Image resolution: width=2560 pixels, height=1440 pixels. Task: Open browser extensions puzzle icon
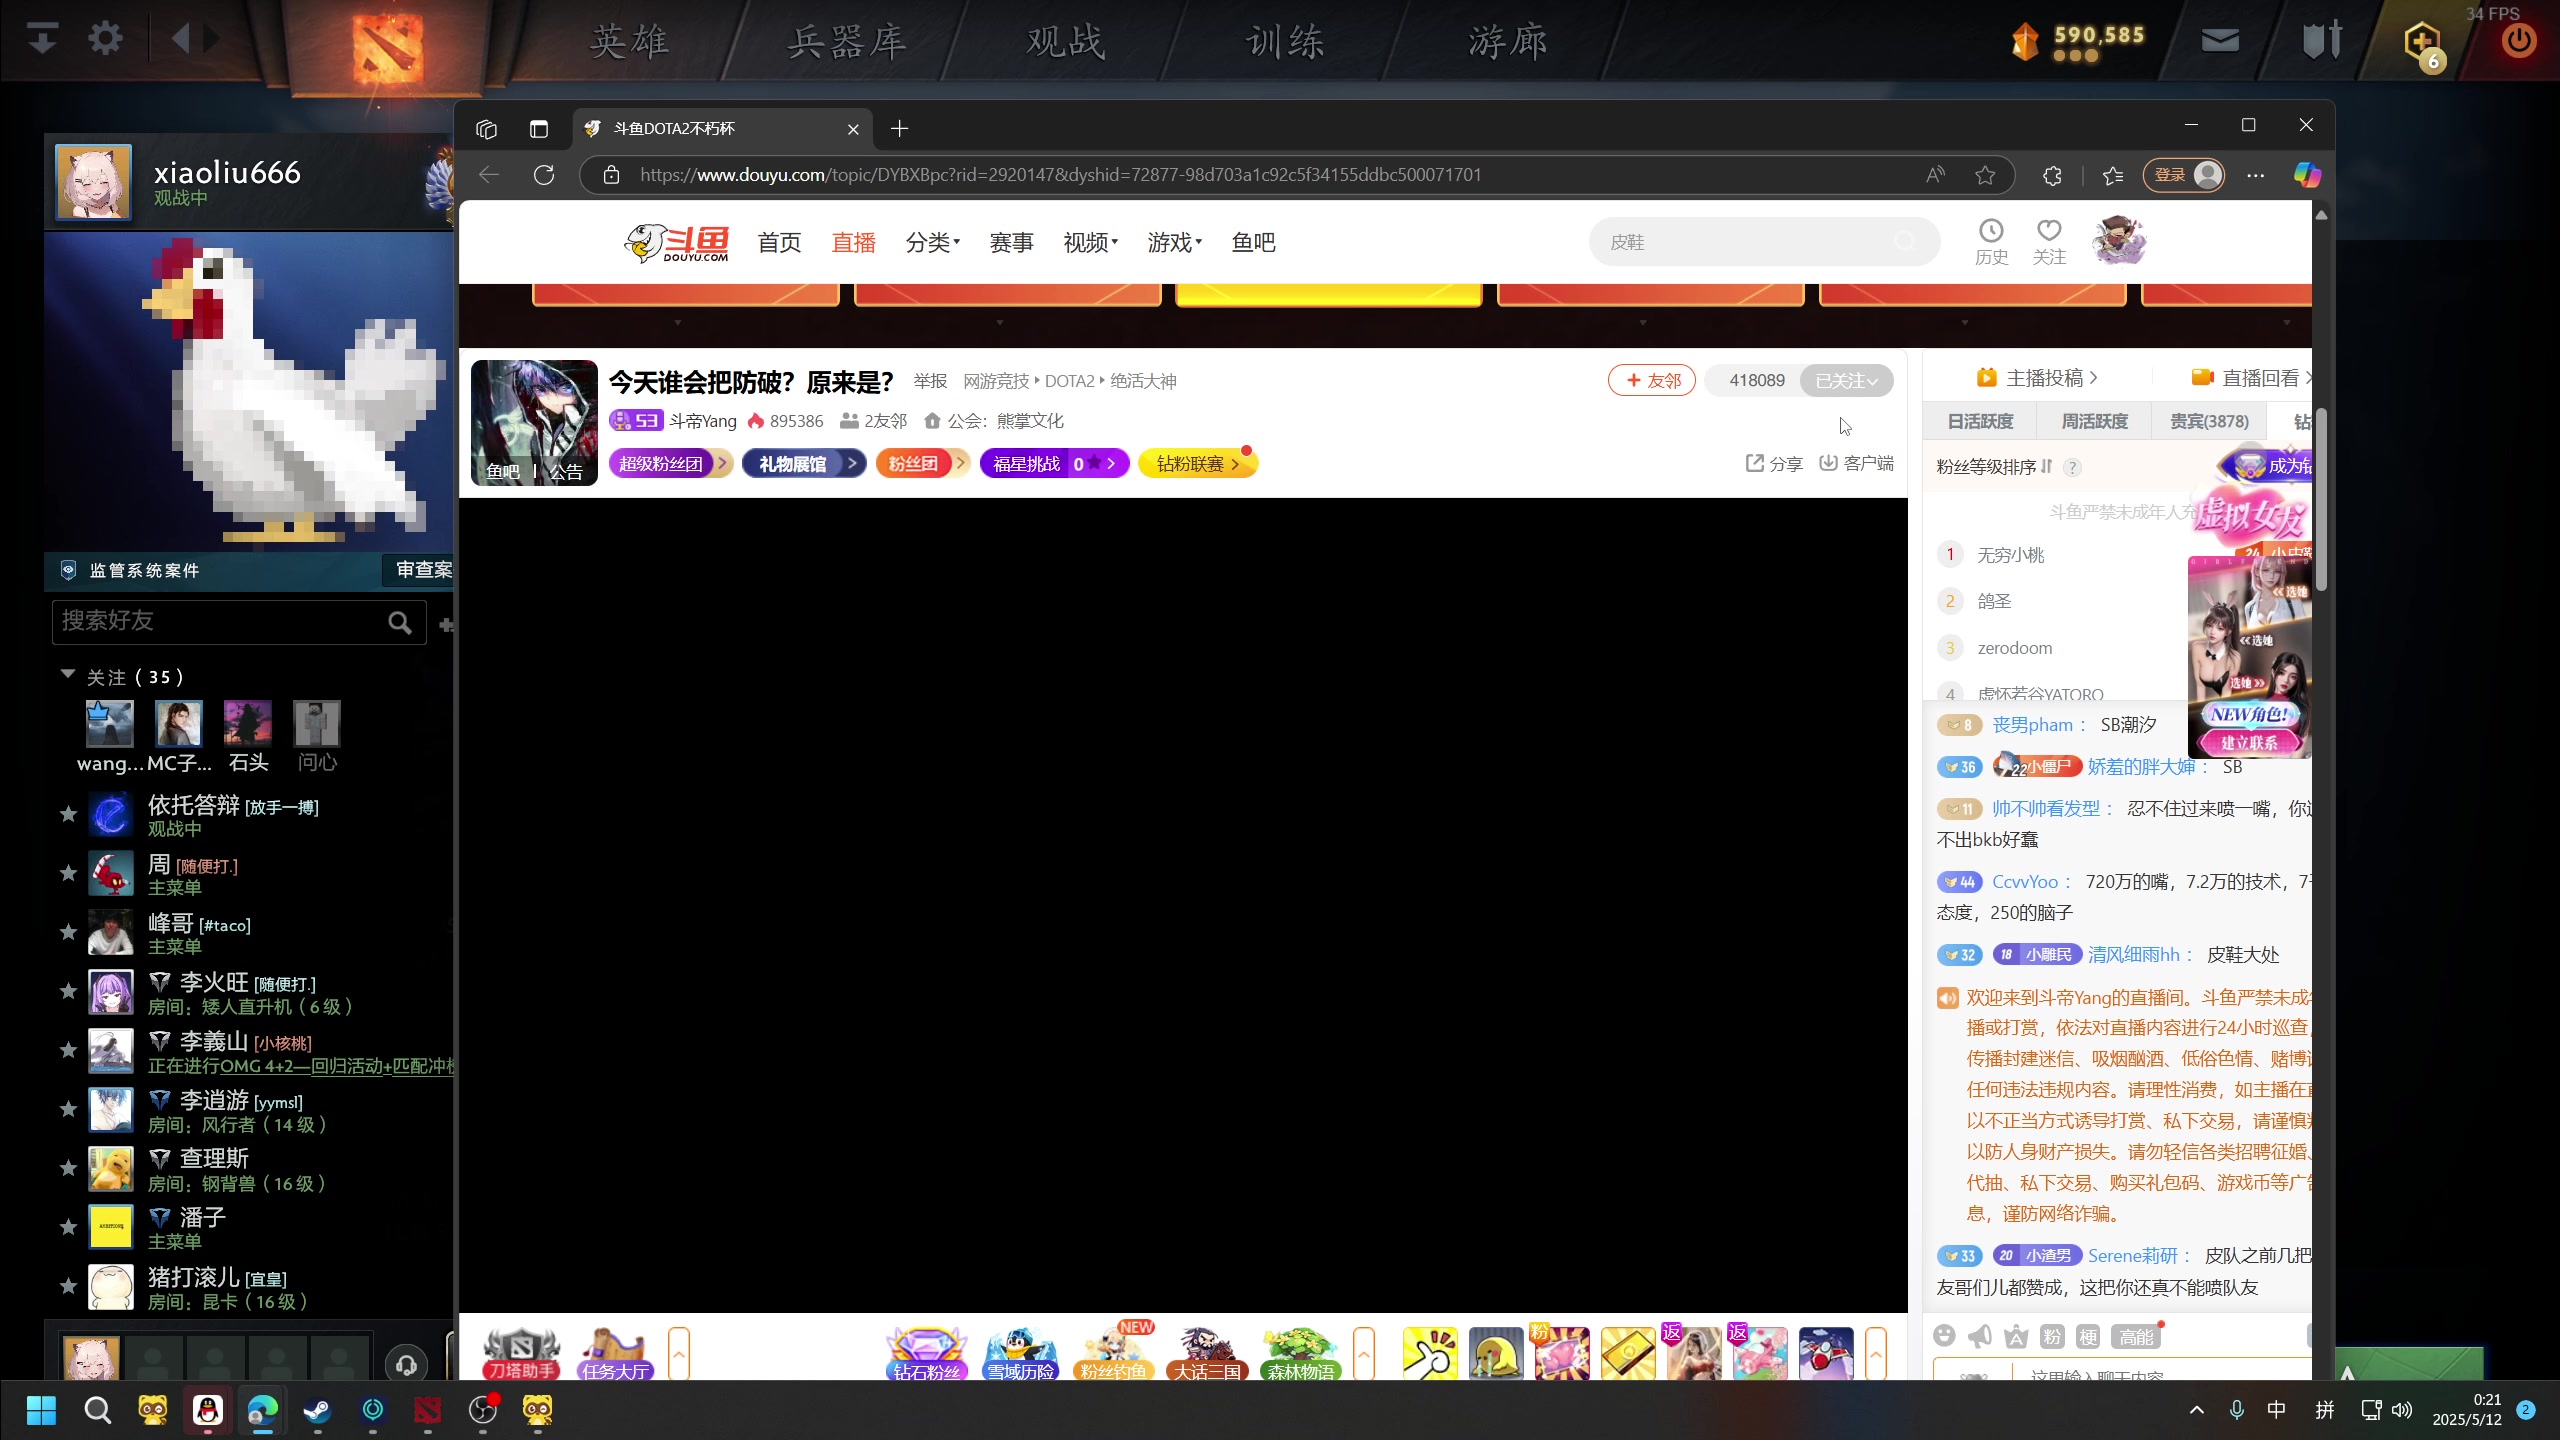coord(2052,175)
